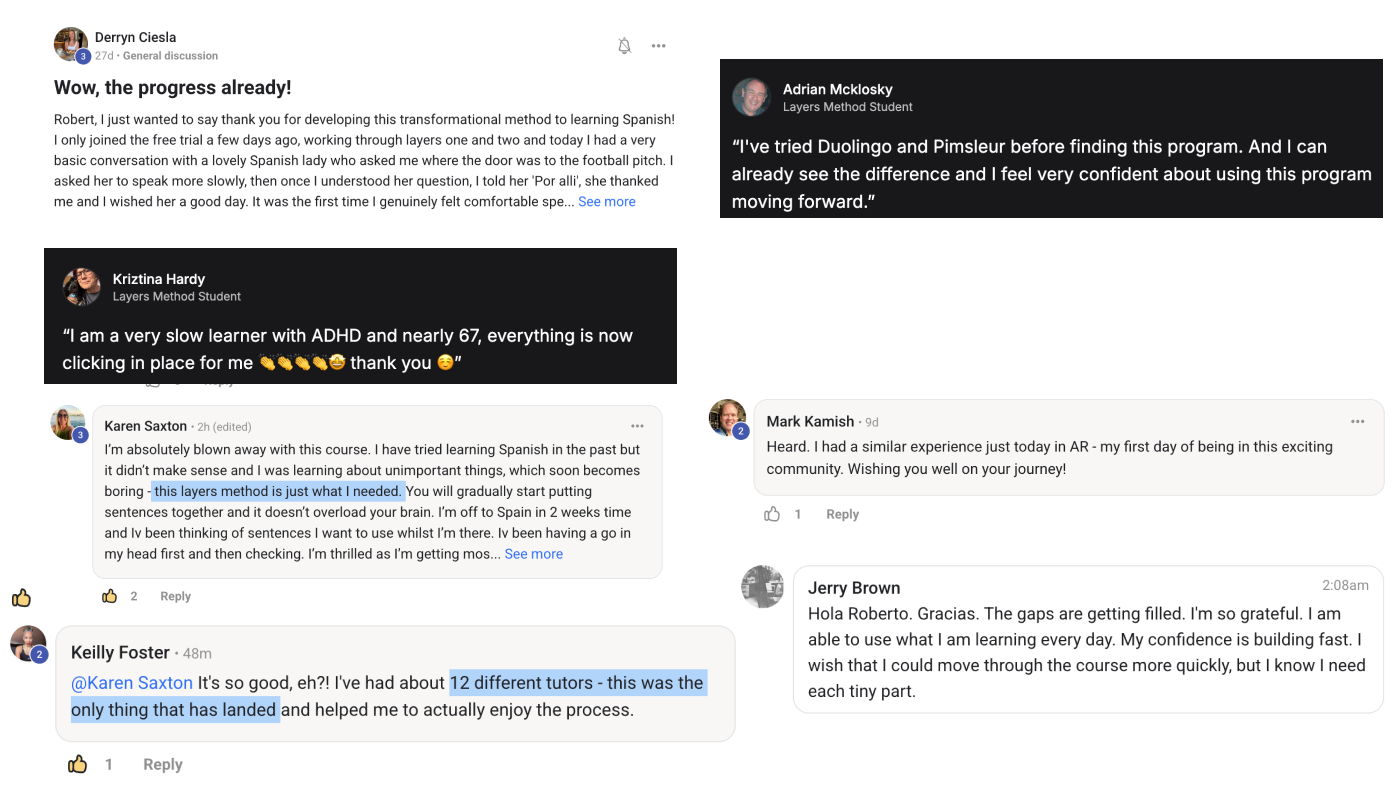This screenshot has height=790, width=1400.
Task: Expand Karen Saxton's comment with See more
Action: [x=533, y=554]
